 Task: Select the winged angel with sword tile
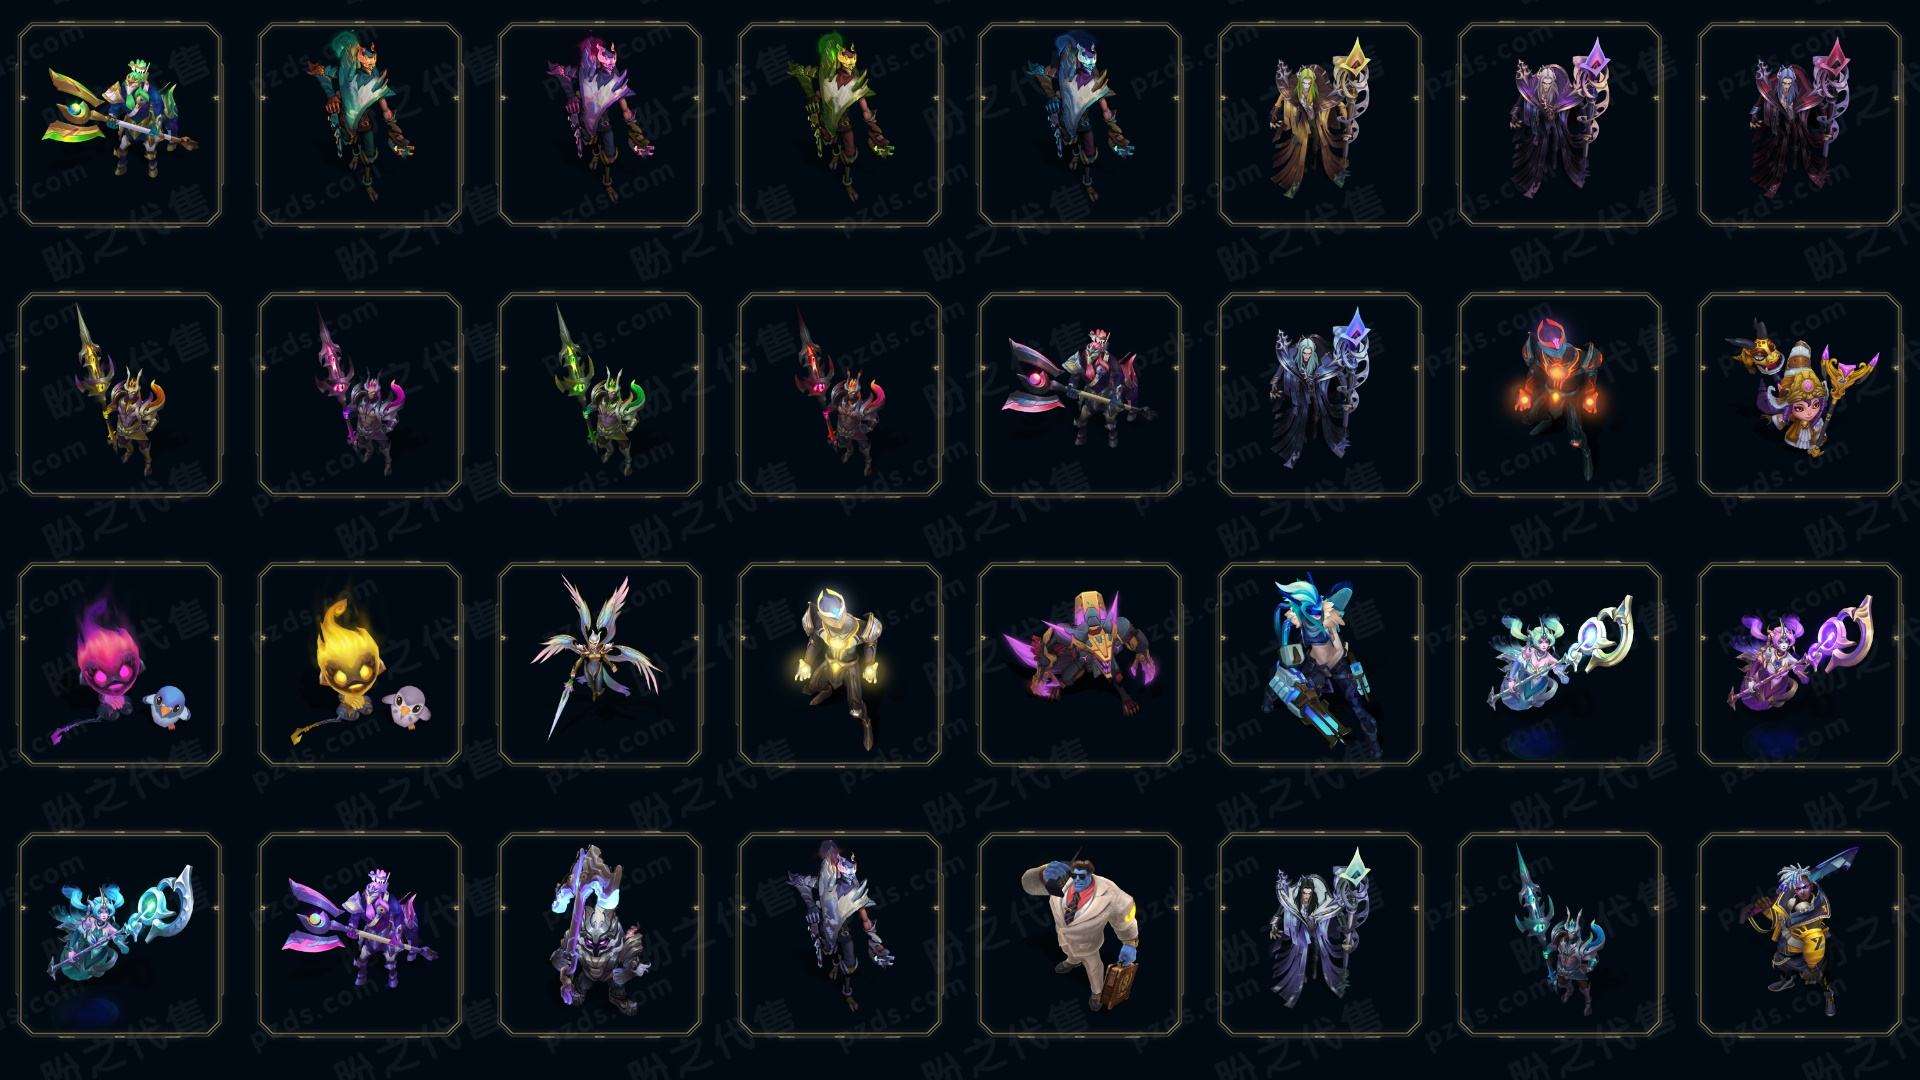600,664
